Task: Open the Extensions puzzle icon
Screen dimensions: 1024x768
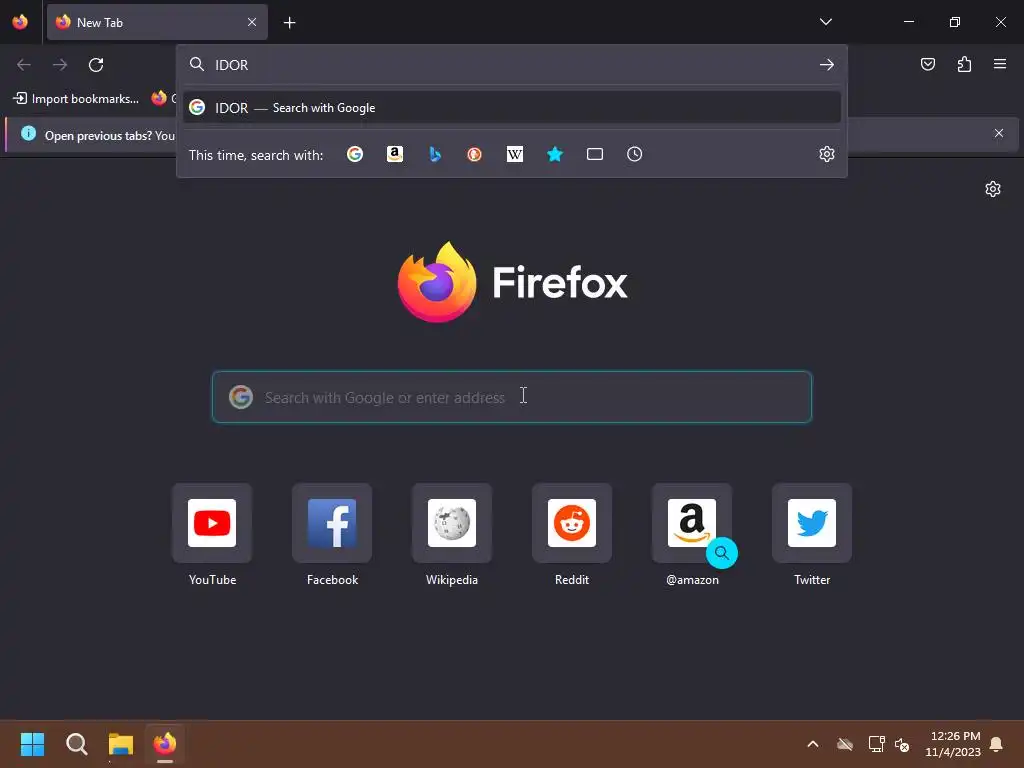Action: [964, 64]
